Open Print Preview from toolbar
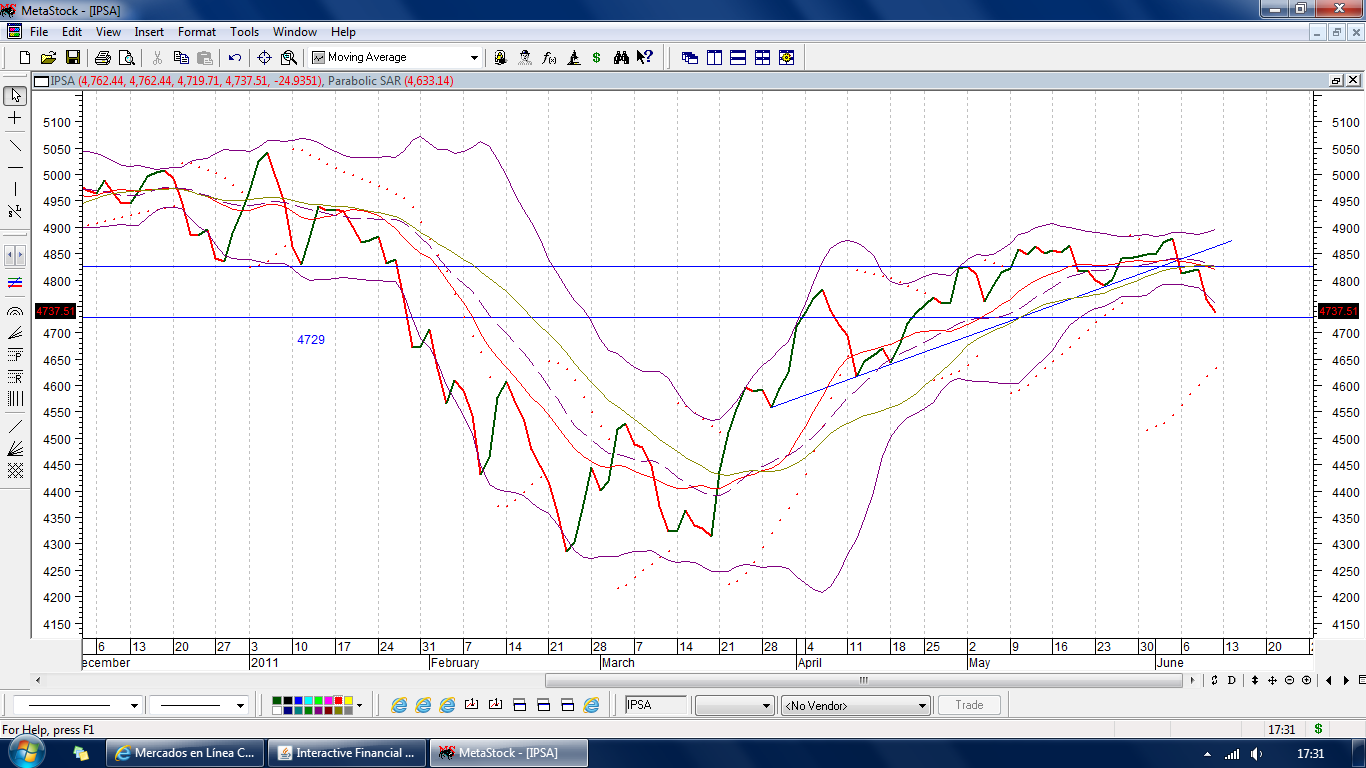The width and height of the screenshot is (1366, 768). point(127,58)
